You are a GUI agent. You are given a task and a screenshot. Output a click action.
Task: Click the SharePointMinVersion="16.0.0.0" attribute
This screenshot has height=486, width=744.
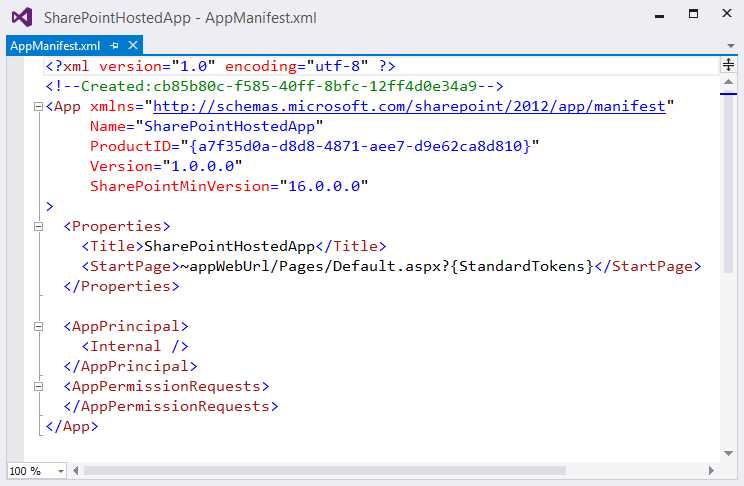229,186
